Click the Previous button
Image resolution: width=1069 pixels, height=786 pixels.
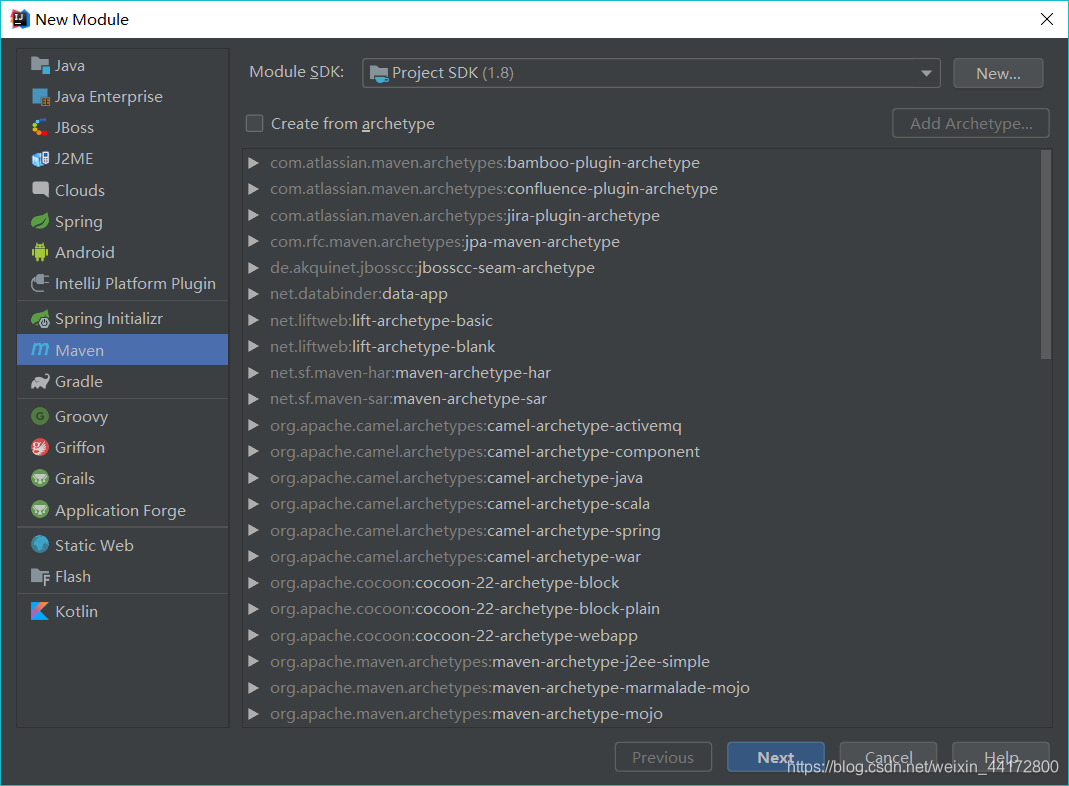pos(663,757)
